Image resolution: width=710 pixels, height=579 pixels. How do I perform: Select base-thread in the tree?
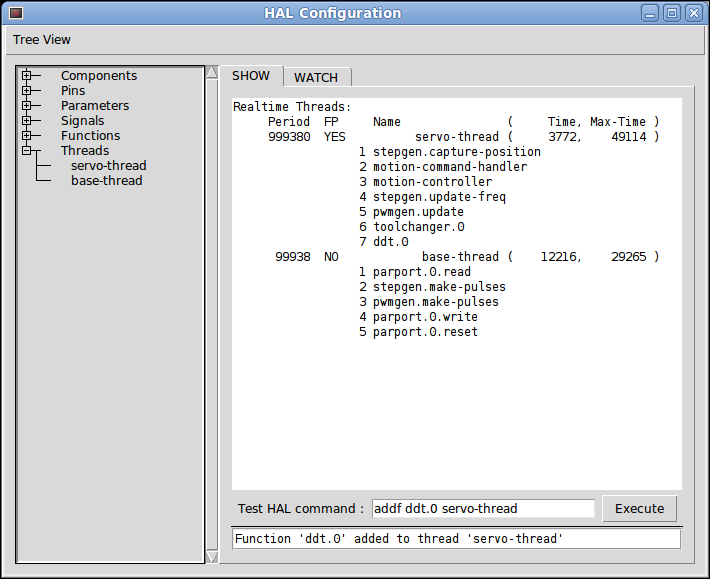(x=106, y=181)
